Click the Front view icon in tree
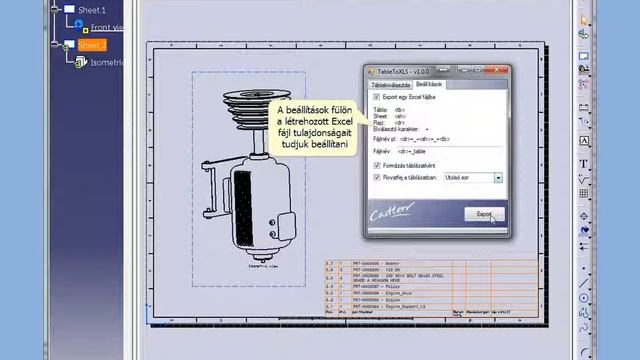640x360 pixels. 80,27
